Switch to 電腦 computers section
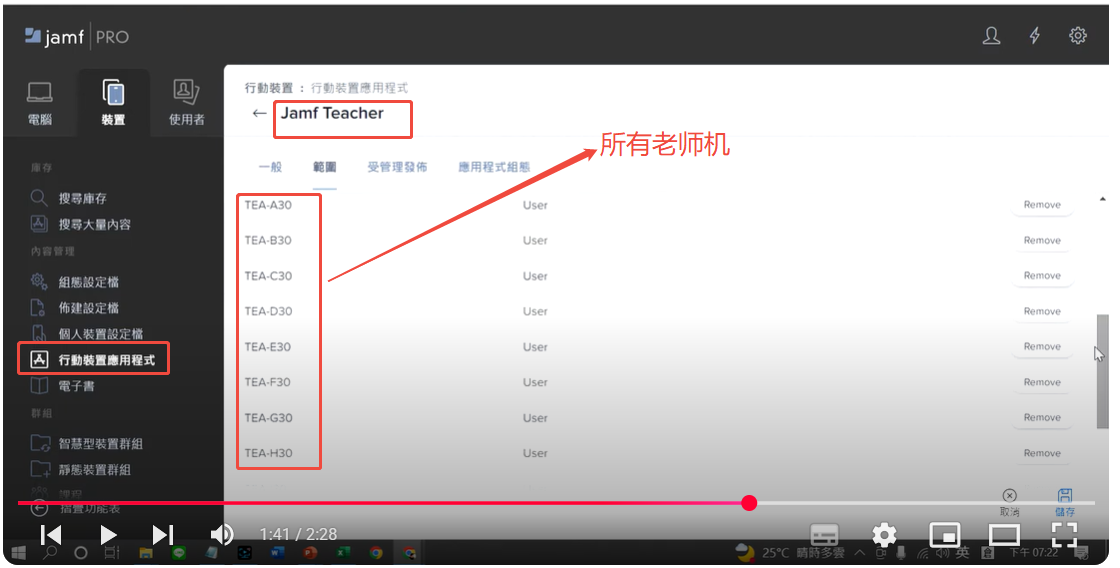1120x568 pixels. point(40,104)
